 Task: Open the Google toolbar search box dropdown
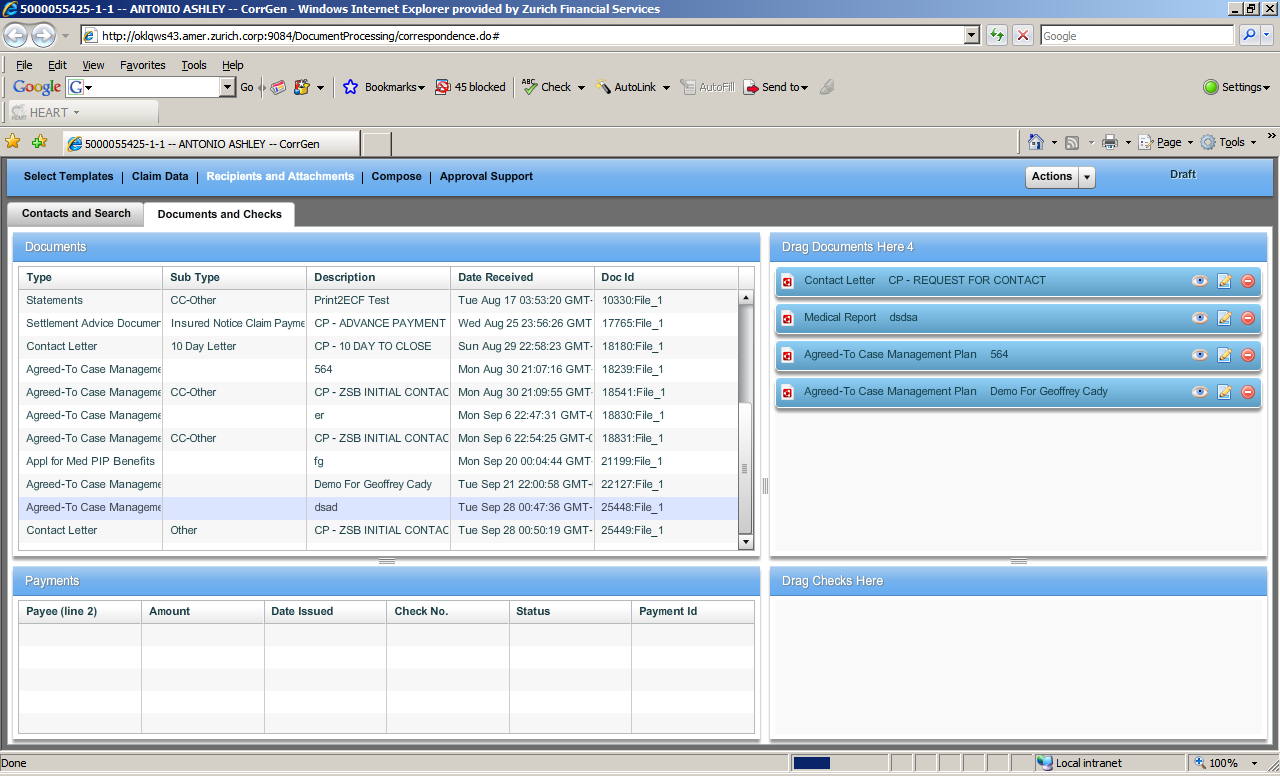click(x=227, y=87)
